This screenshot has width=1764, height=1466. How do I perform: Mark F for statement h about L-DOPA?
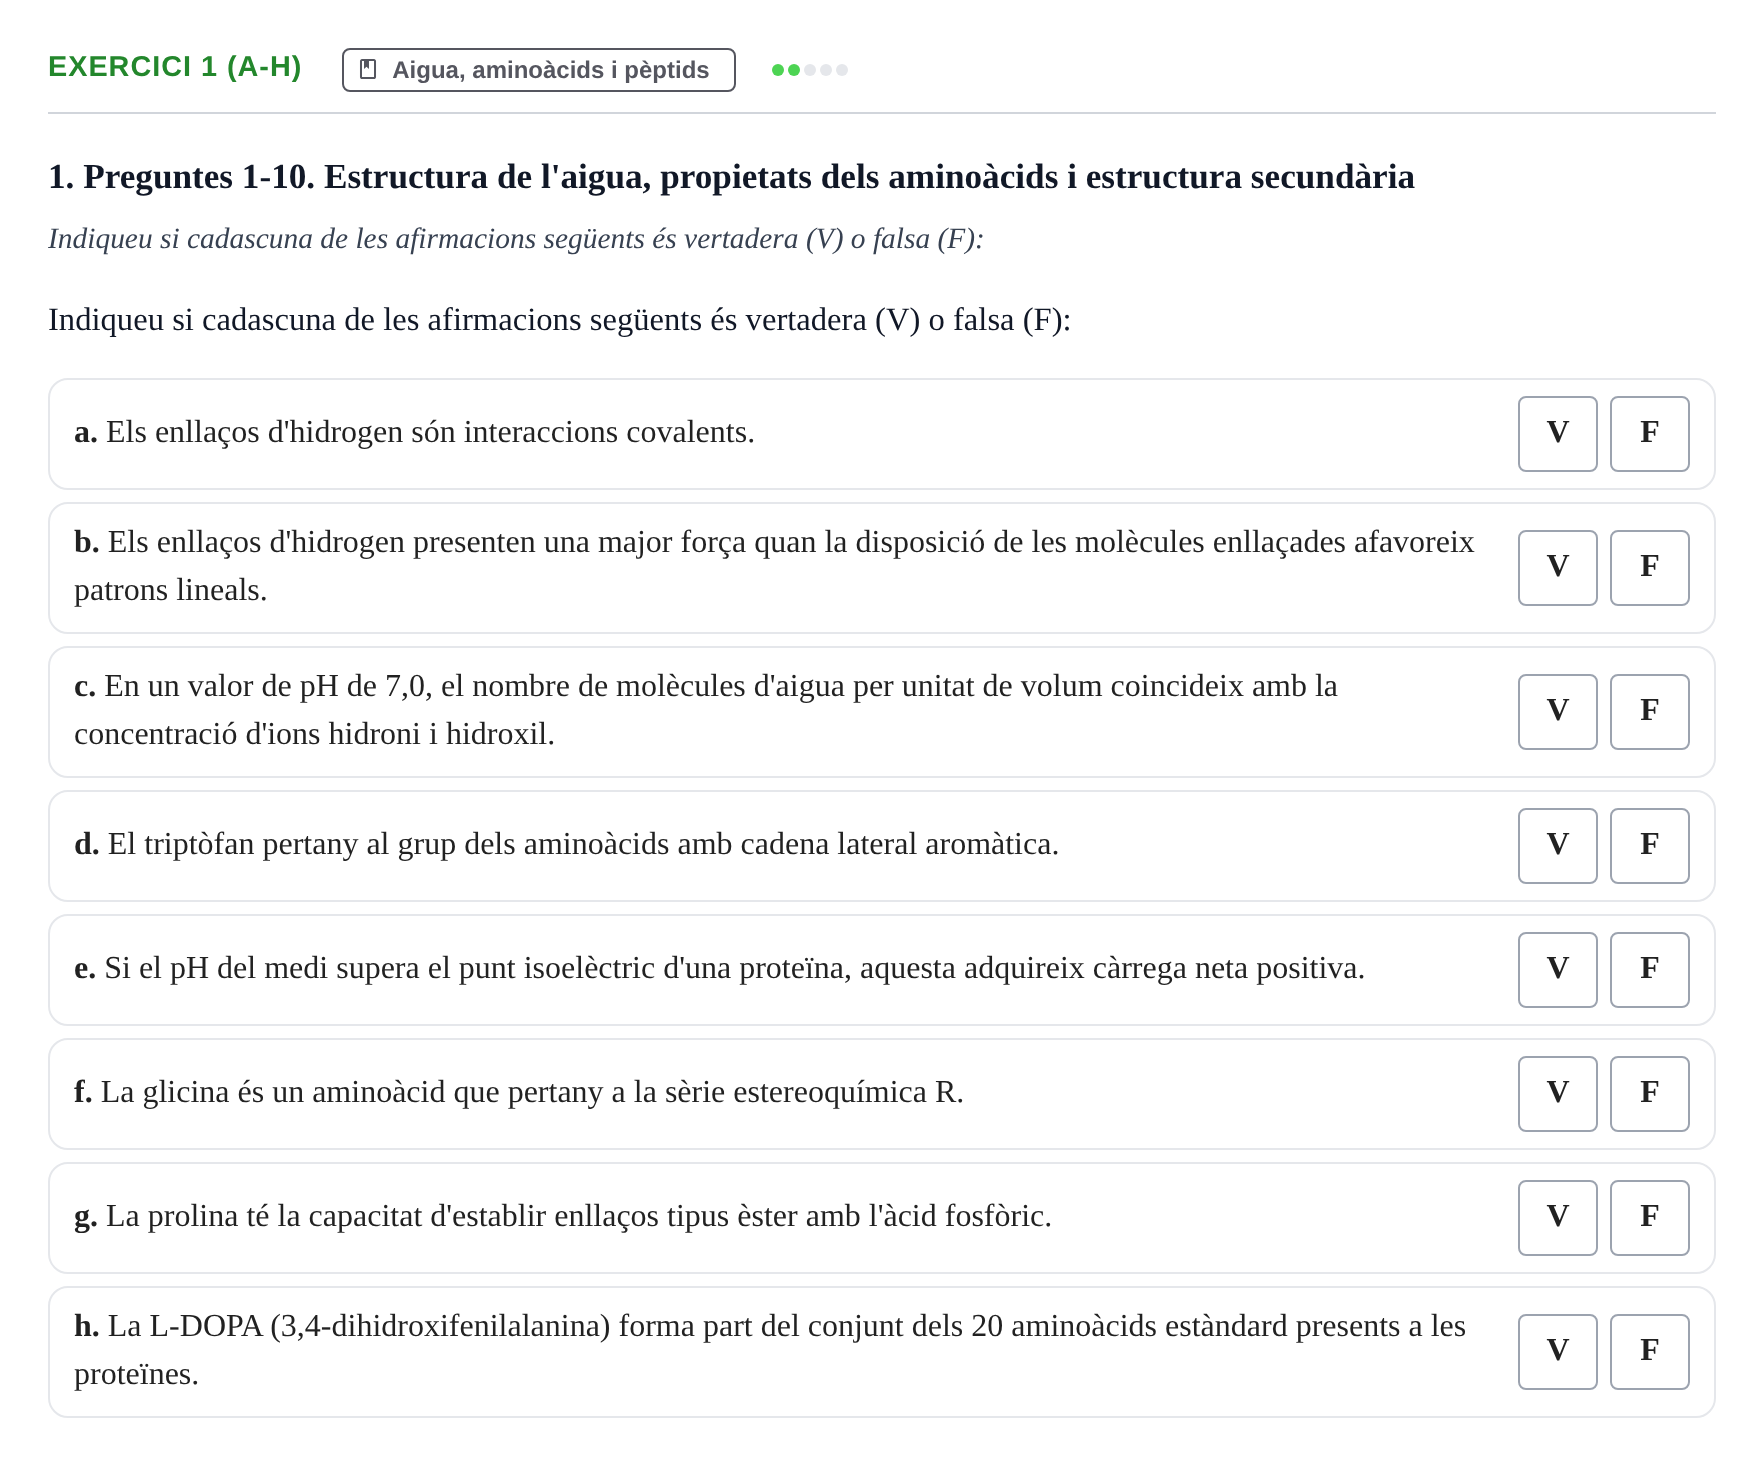1649,1352
